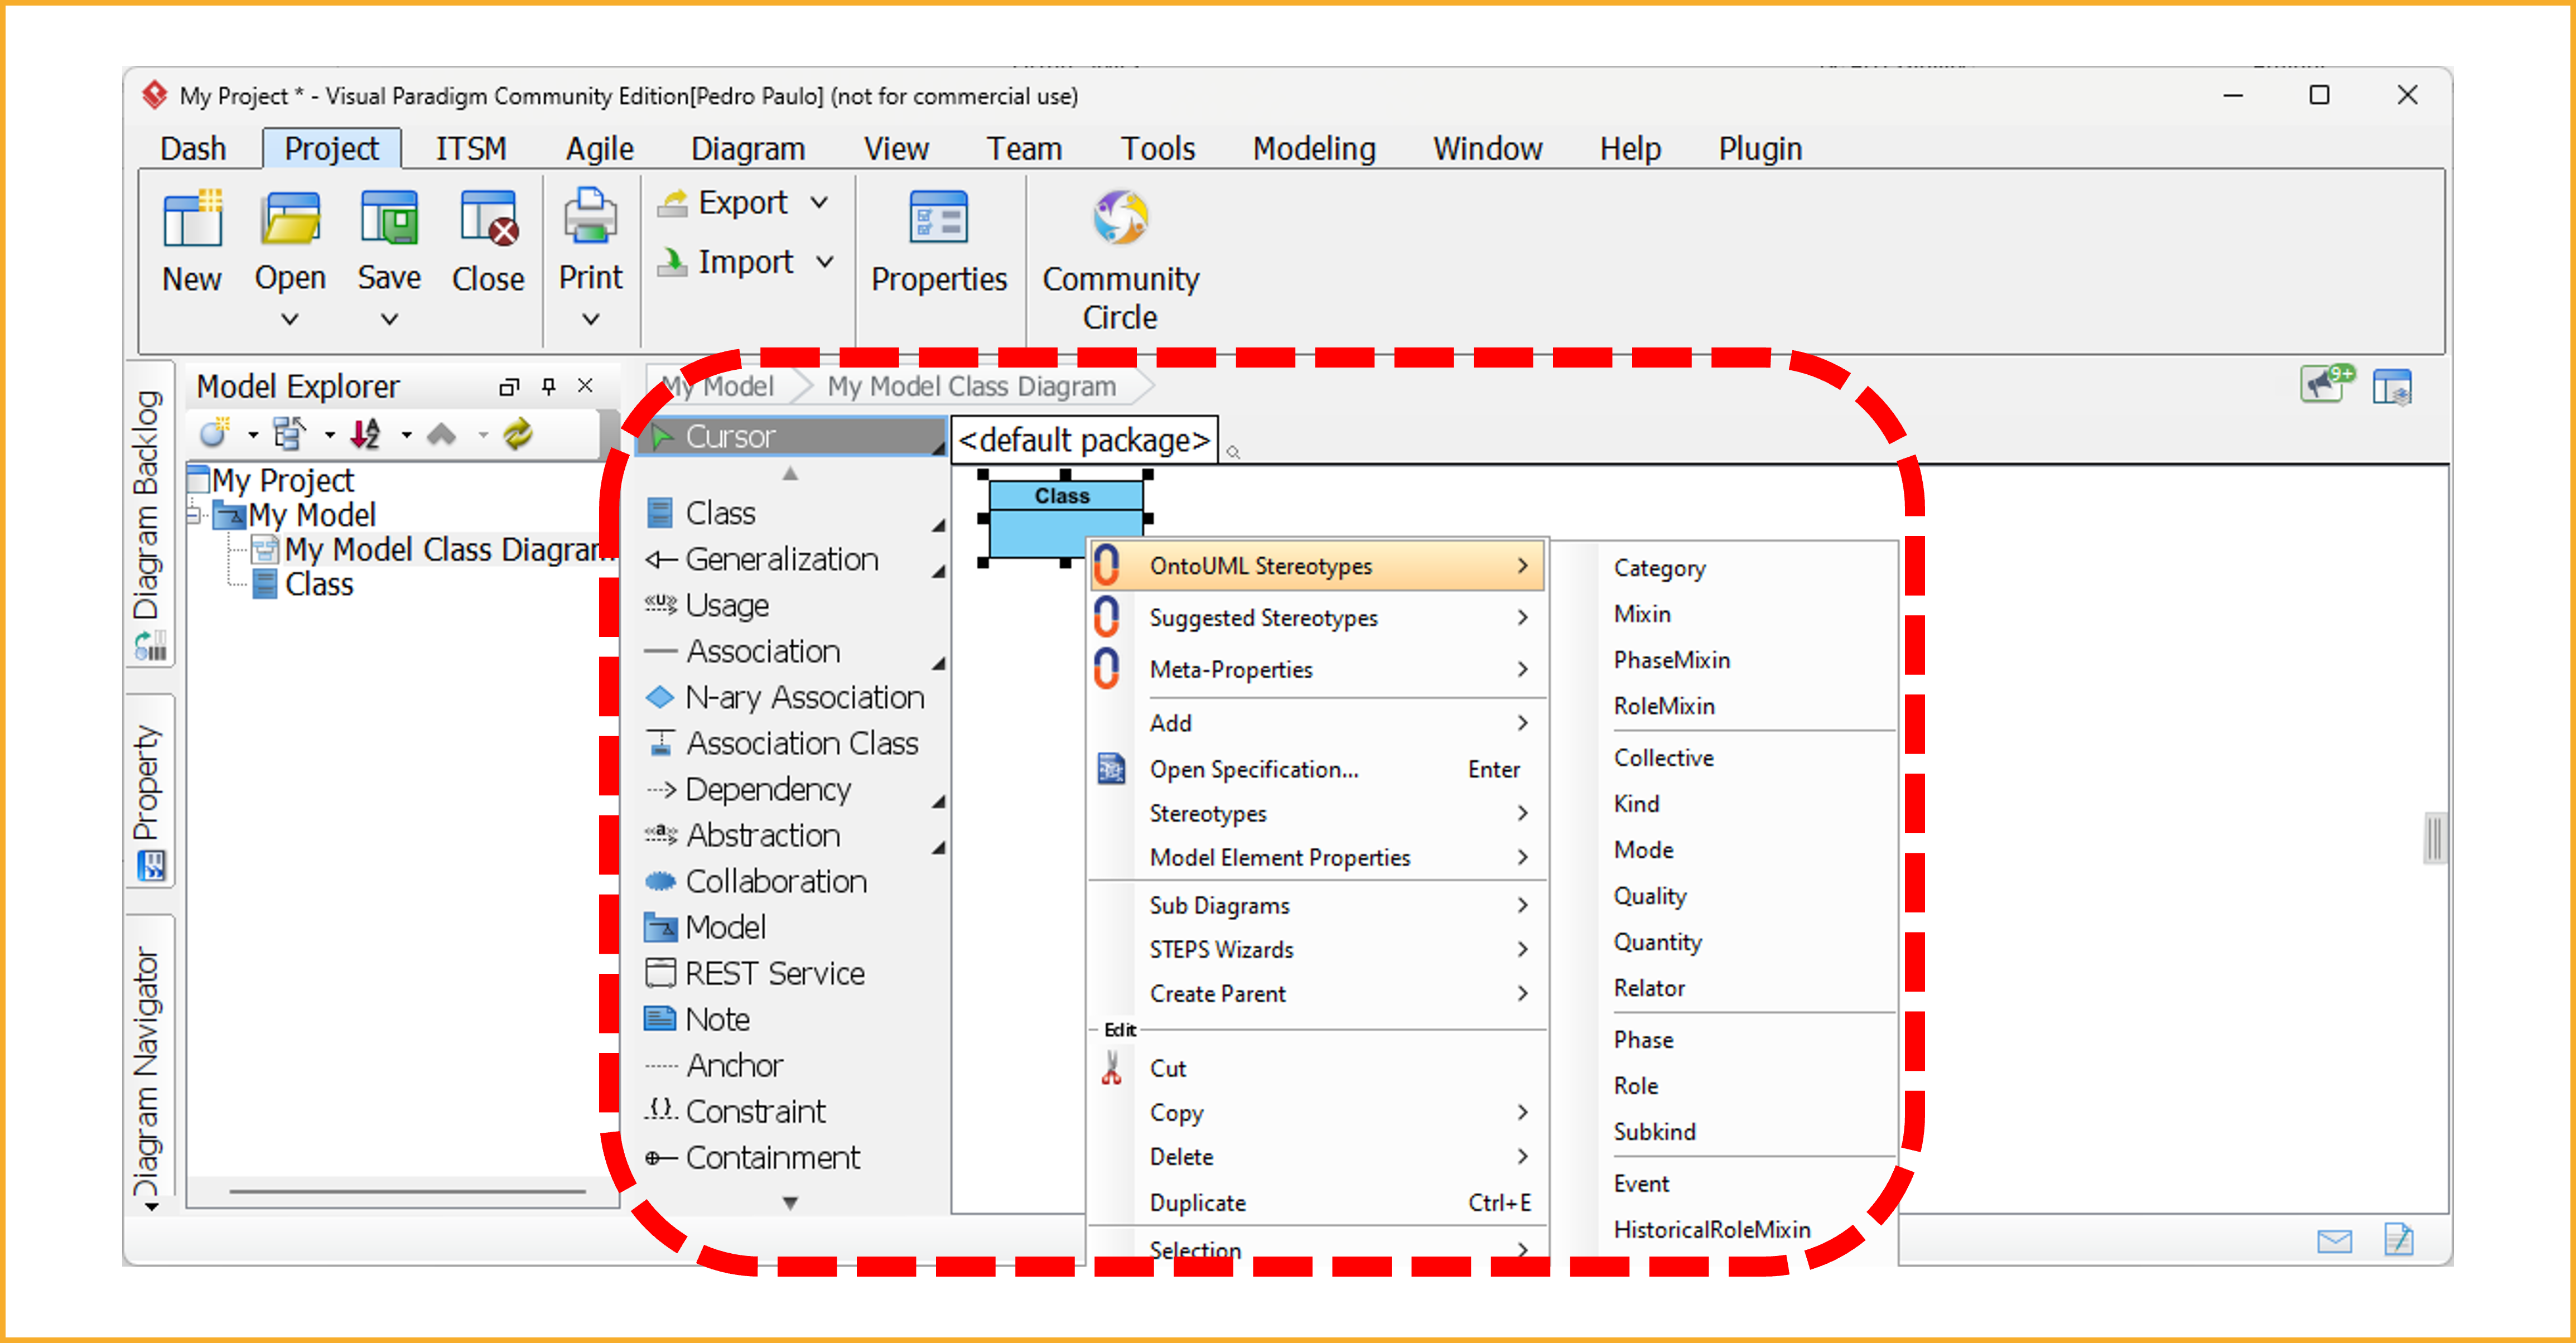Image resolution: width=2576 pixels, height=1343 pixels.
Task: Choose Open Specification... from context menu
Action: pos(1316,770)
